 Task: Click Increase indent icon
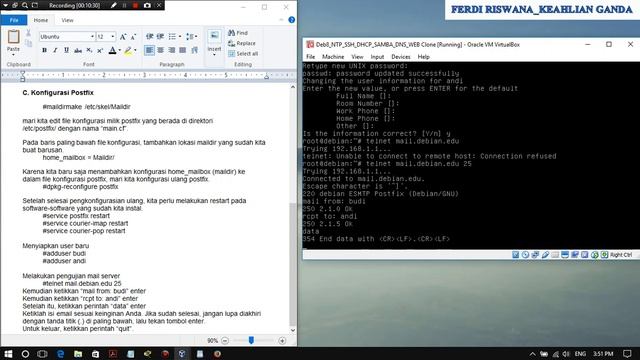[160, 37]
